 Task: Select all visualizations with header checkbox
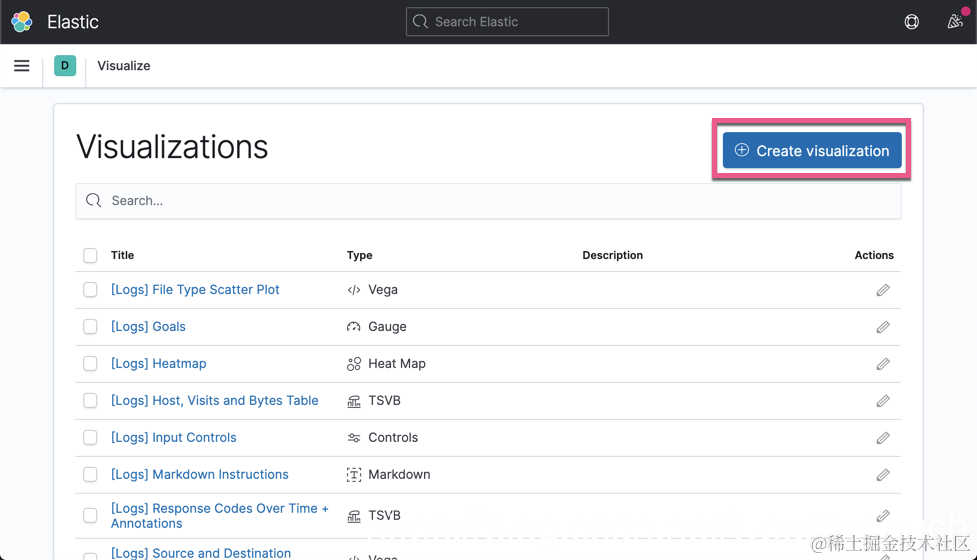90,255
